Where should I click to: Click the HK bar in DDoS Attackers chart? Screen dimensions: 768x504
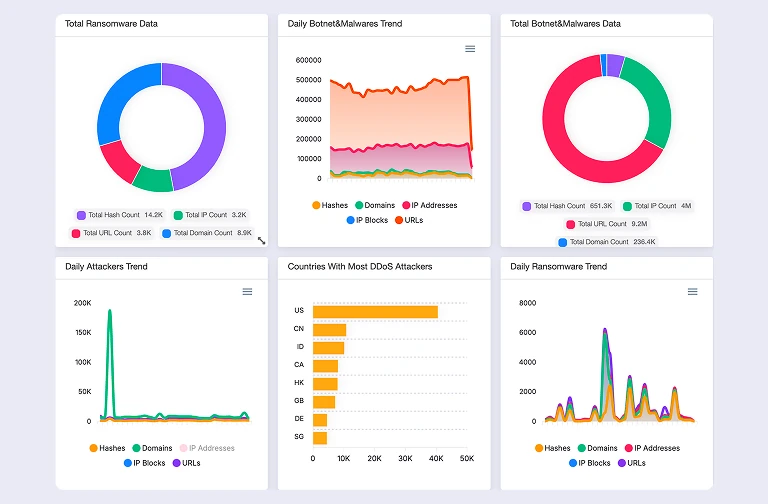(325, 384)
